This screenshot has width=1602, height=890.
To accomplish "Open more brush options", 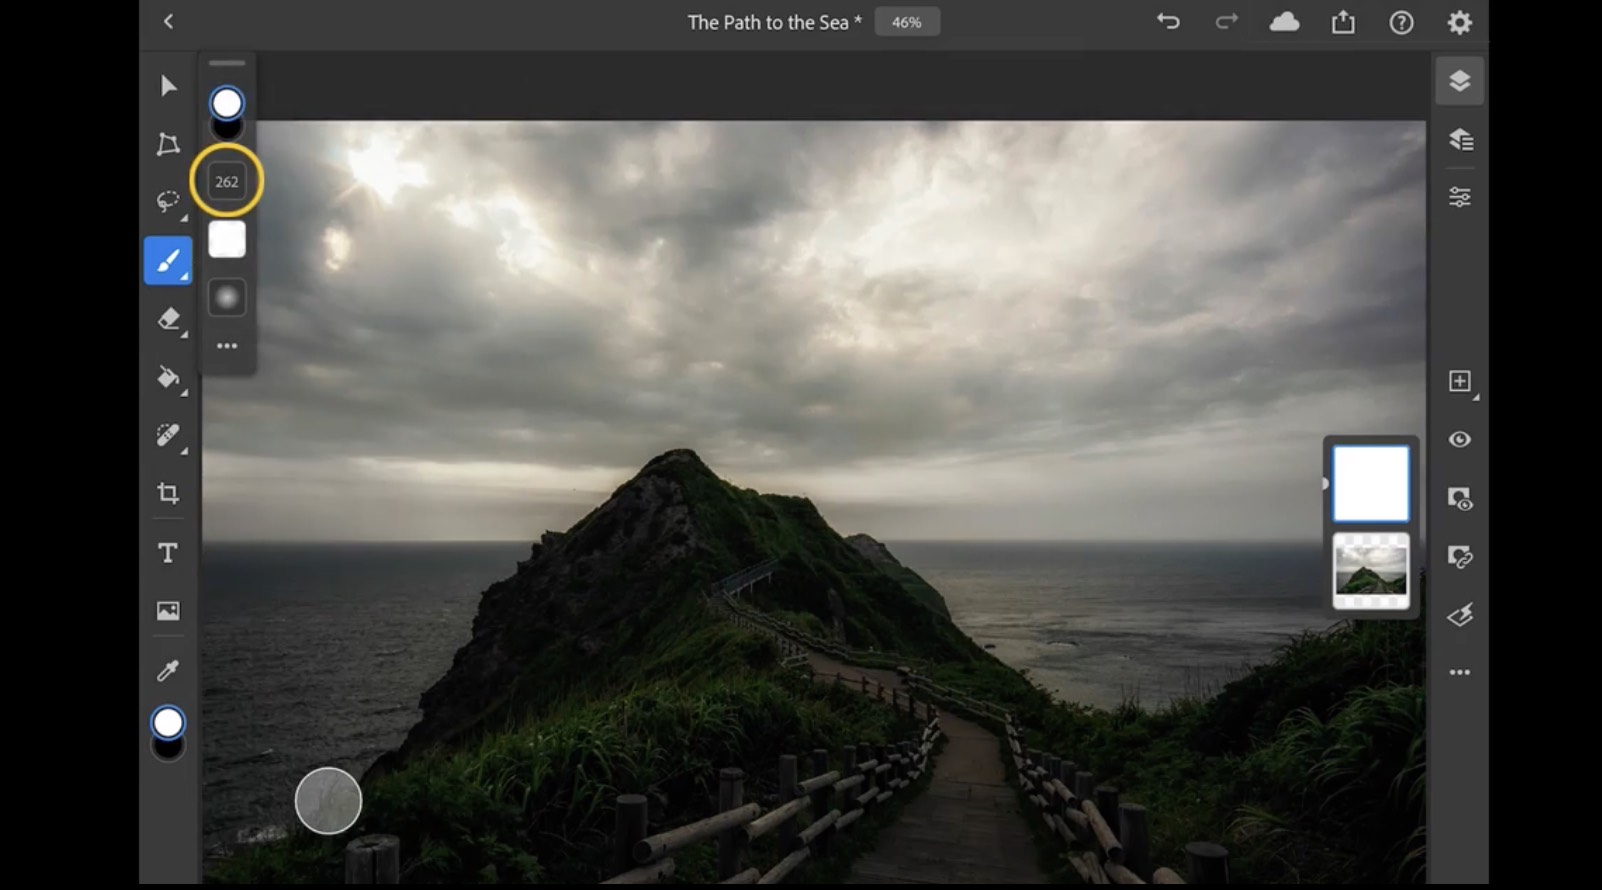I will pyautogui.click(x=227, y=346).
